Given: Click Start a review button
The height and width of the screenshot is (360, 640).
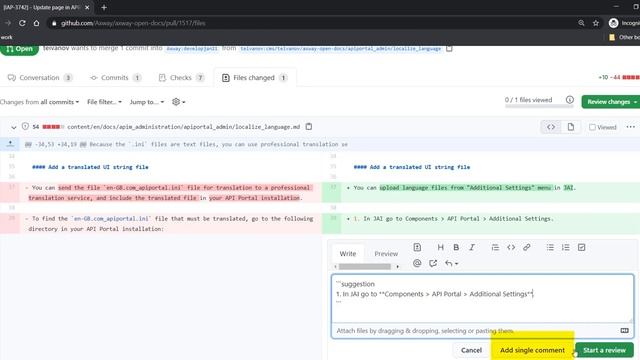Looking at the screenshot, I should click(604, 350).
